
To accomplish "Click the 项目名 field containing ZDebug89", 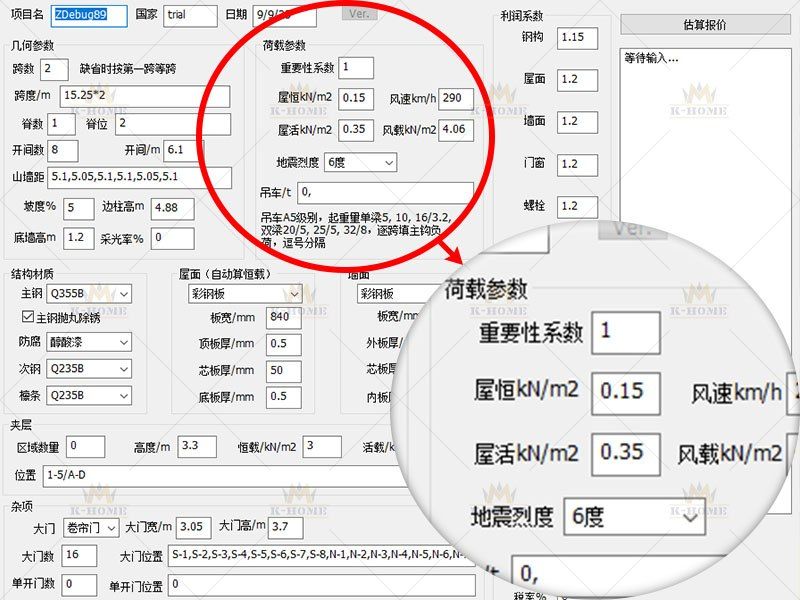I will click(x=89, y=15).
